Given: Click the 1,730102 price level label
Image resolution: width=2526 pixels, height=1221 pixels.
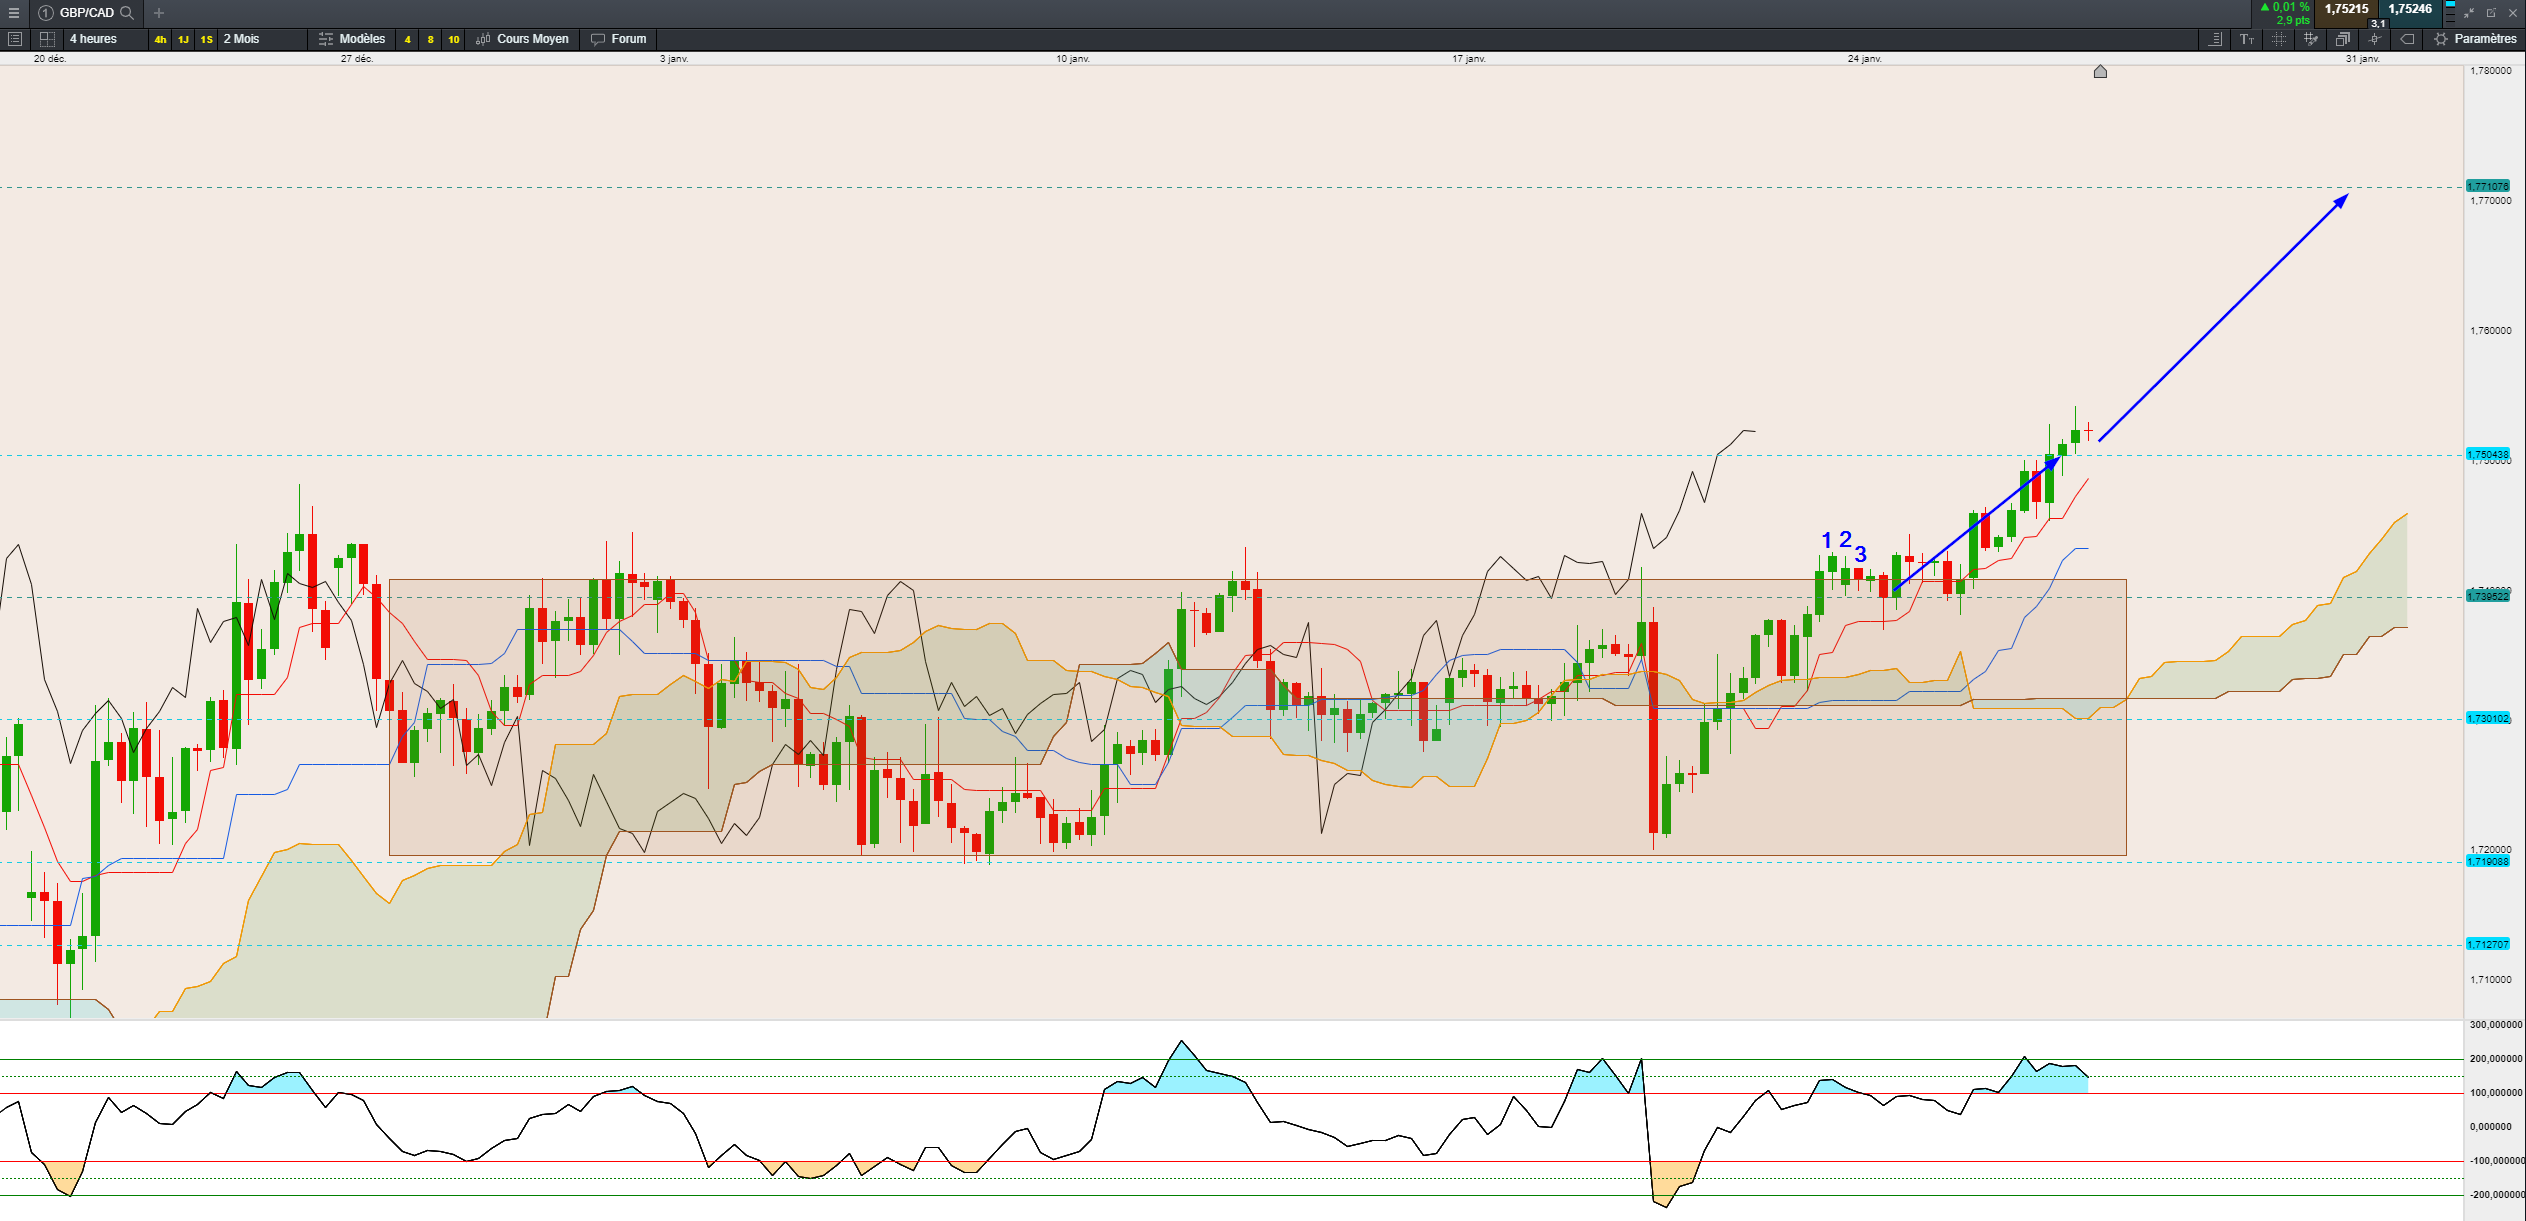Looking at the screenshot, I should [x=2488, y=719].
